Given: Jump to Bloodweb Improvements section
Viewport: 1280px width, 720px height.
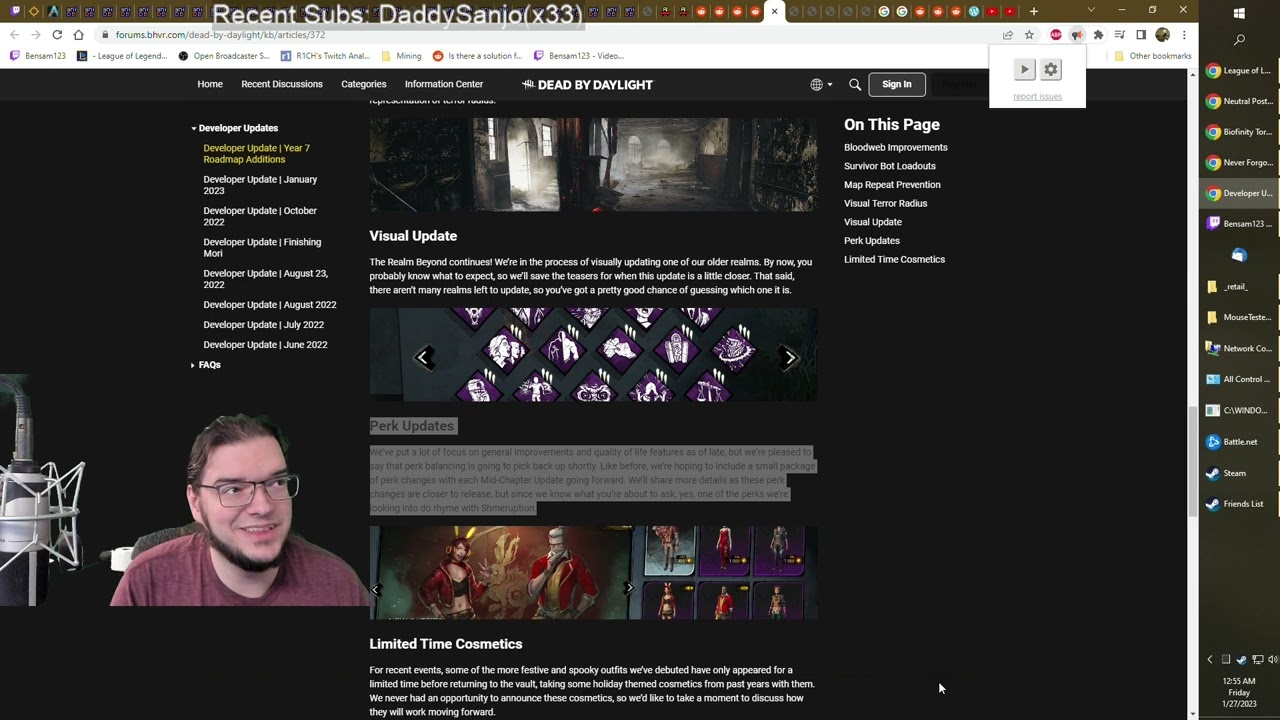Looking at the screenshot, I should [x=896, y=147].
